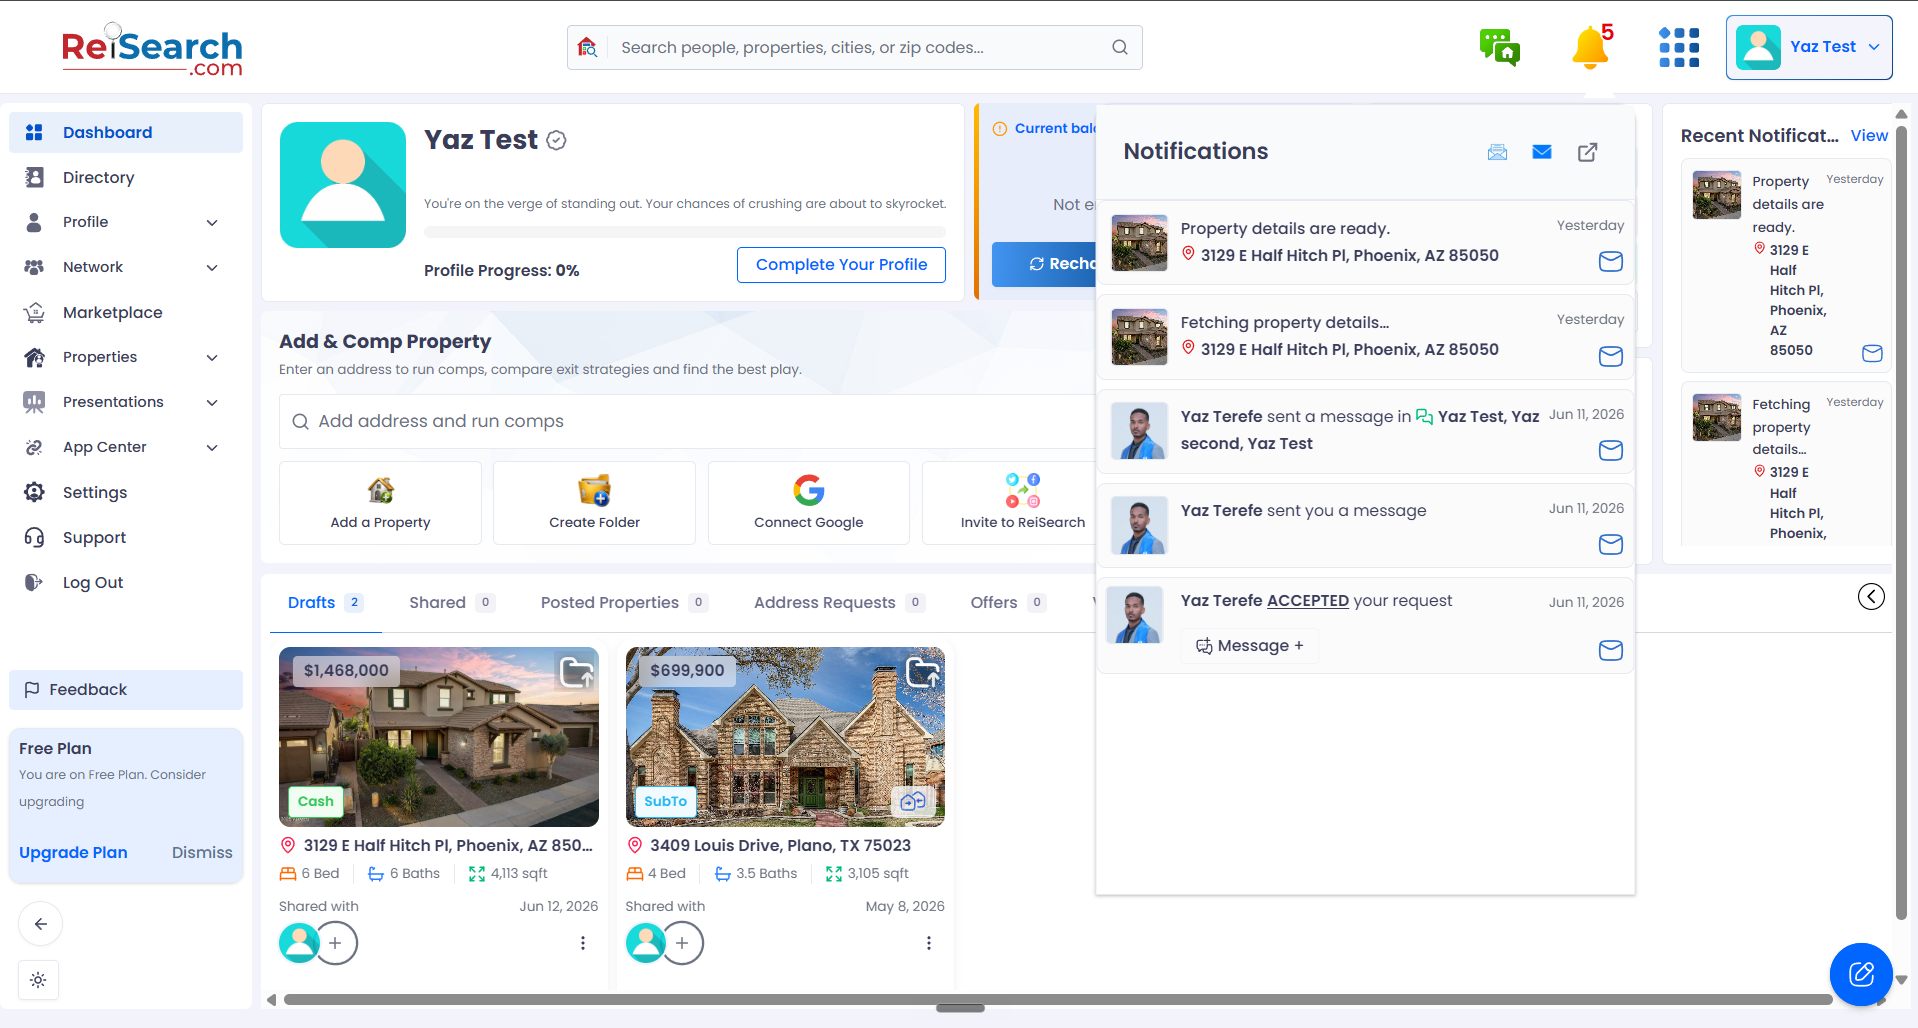Click the profile progress bar
Viewport: 1918px width, 1028px height.
point(685,232)
